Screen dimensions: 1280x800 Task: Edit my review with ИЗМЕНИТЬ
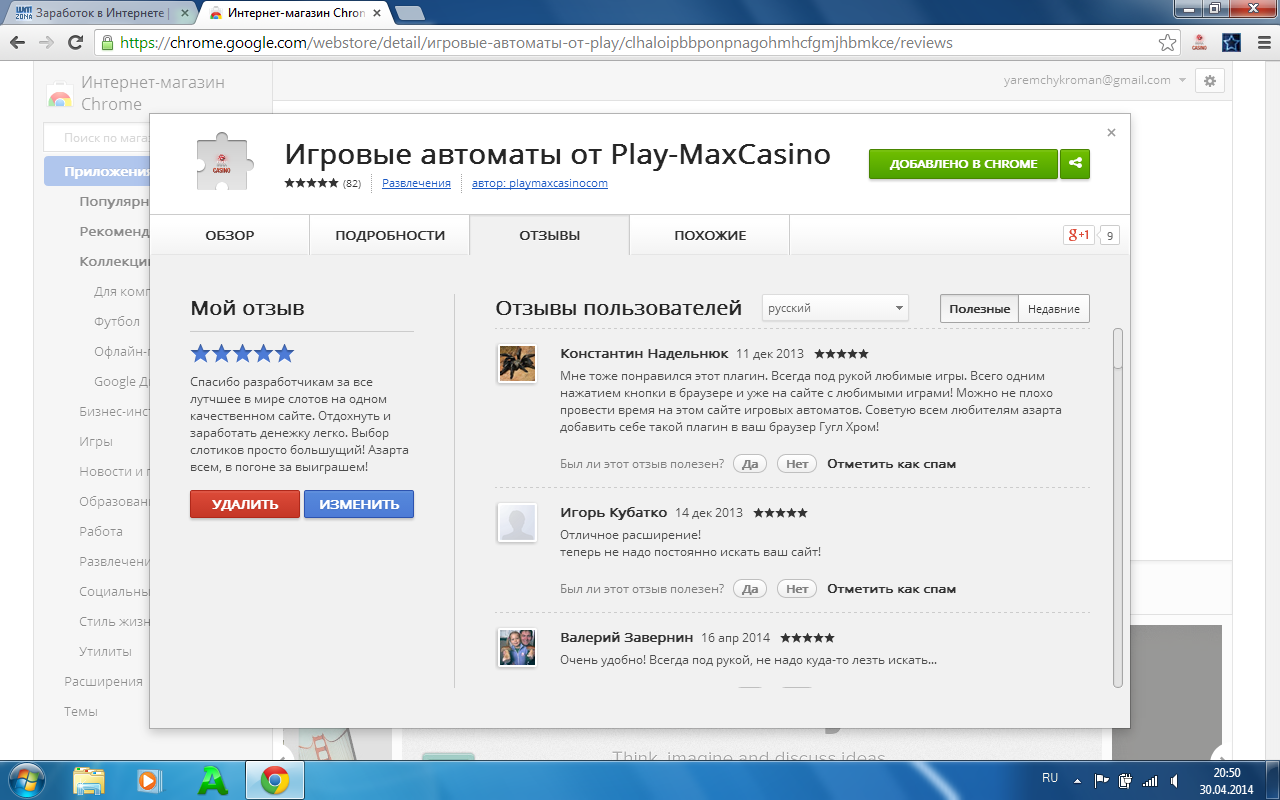coord(359,504)
